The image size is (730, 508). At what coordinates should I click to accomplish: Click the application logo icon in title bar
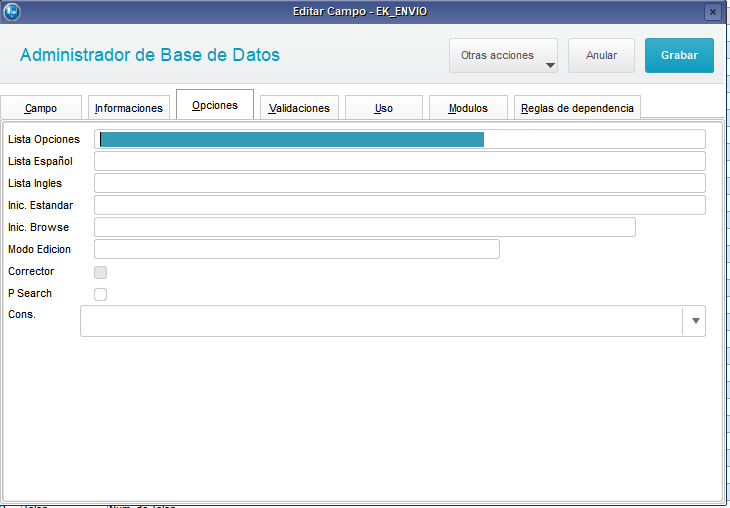12,12
